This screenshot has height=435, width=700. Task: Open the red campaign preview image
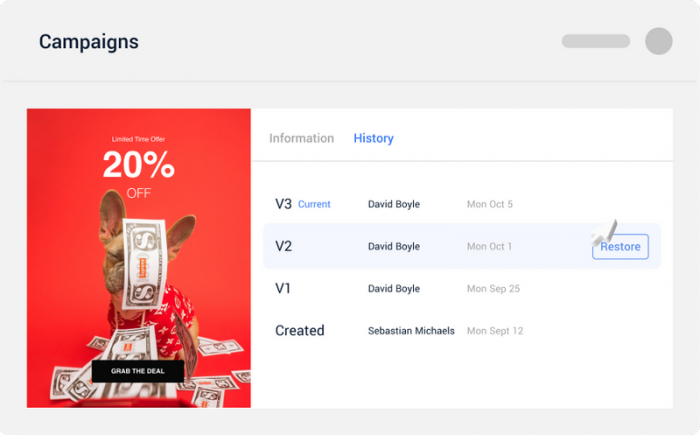click(x=138, y=258)
